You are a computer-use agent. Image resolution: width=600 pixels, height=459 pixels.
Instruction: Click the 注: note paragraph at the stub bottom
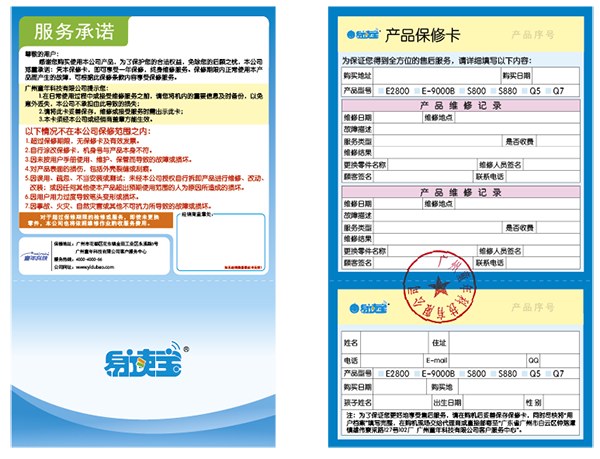(x=461, y=423)
